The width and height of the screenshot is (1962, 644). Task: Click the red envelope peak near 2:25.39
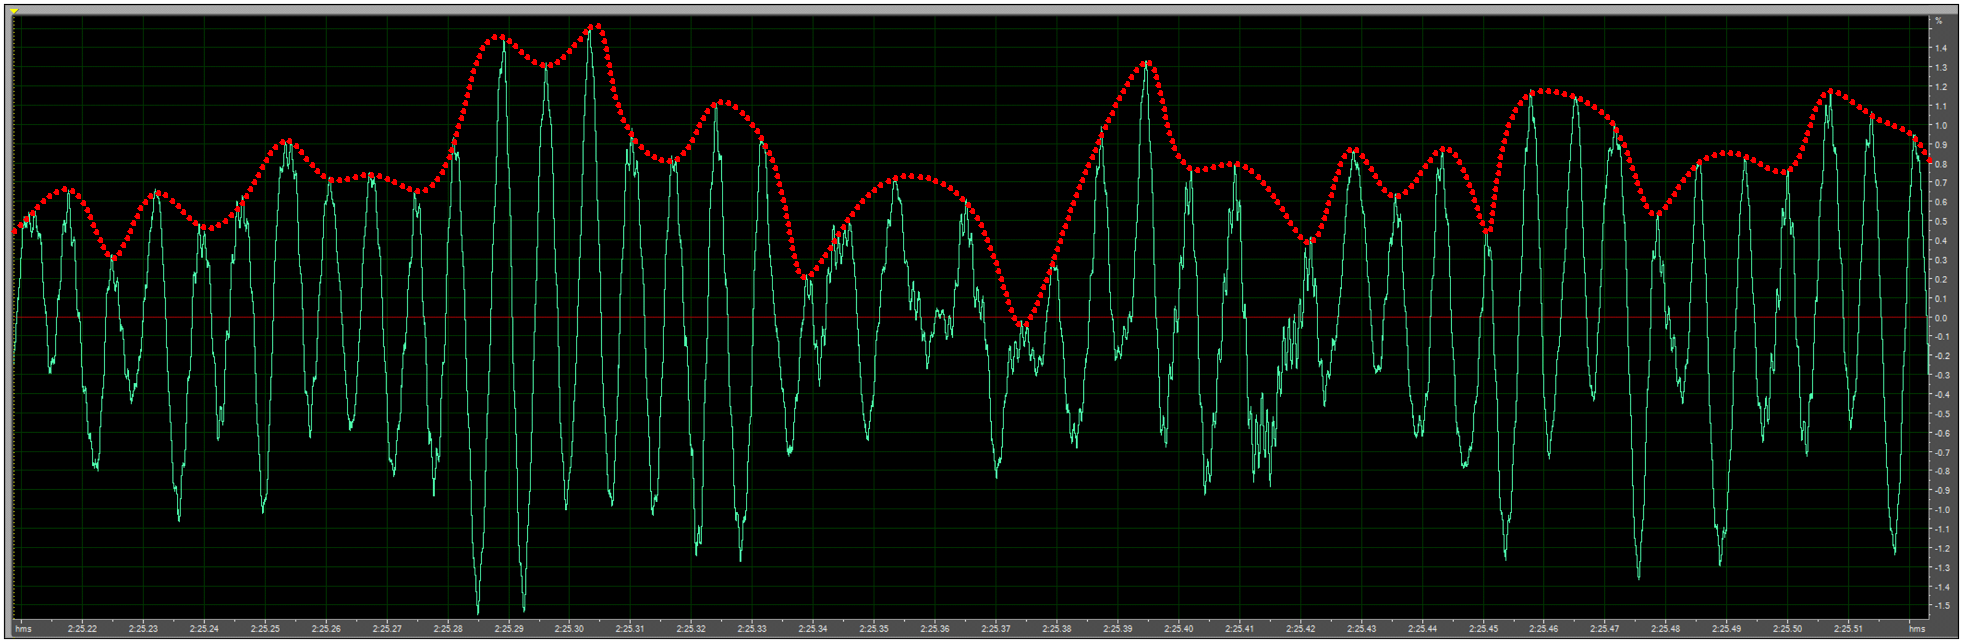point(1147,63)
